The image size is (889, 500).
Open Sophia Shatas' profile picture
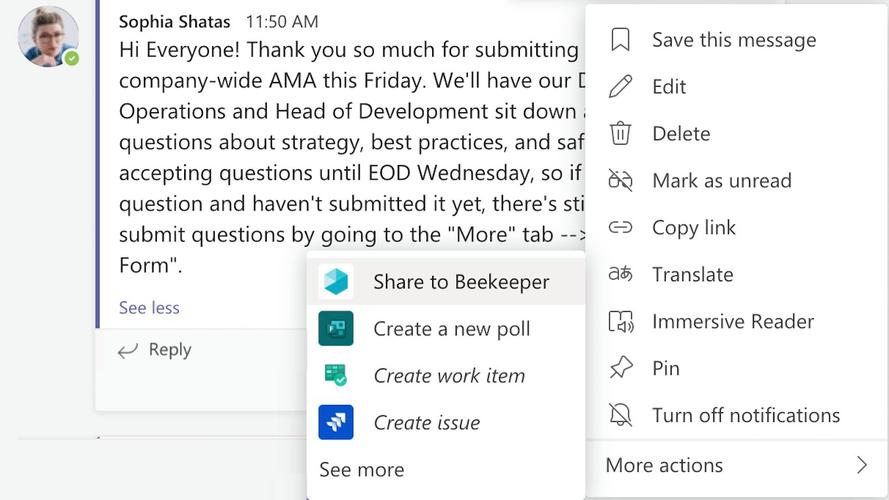point(47,36)
